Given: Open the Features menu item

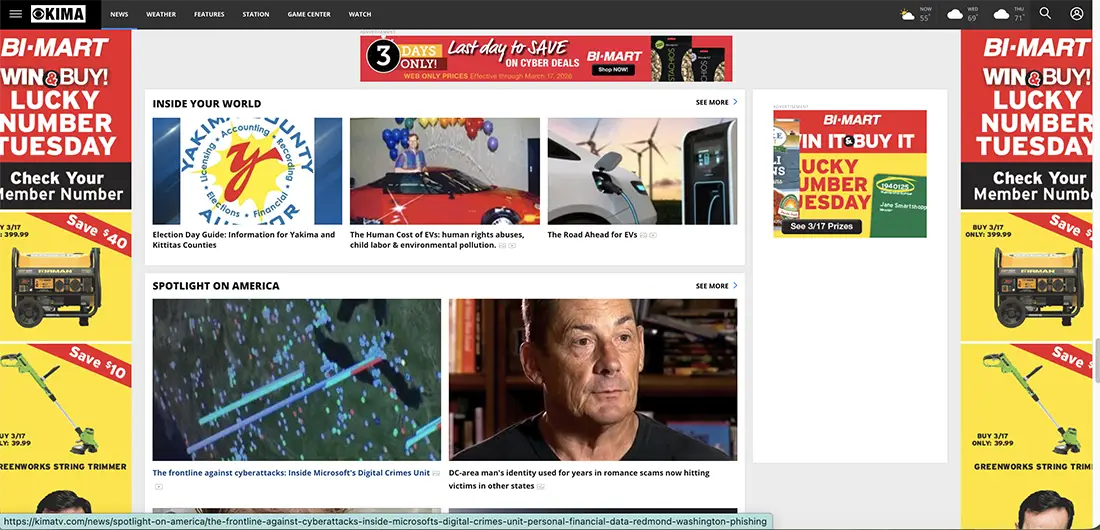Looking at the screenshot, I should (x=209, y=14).
